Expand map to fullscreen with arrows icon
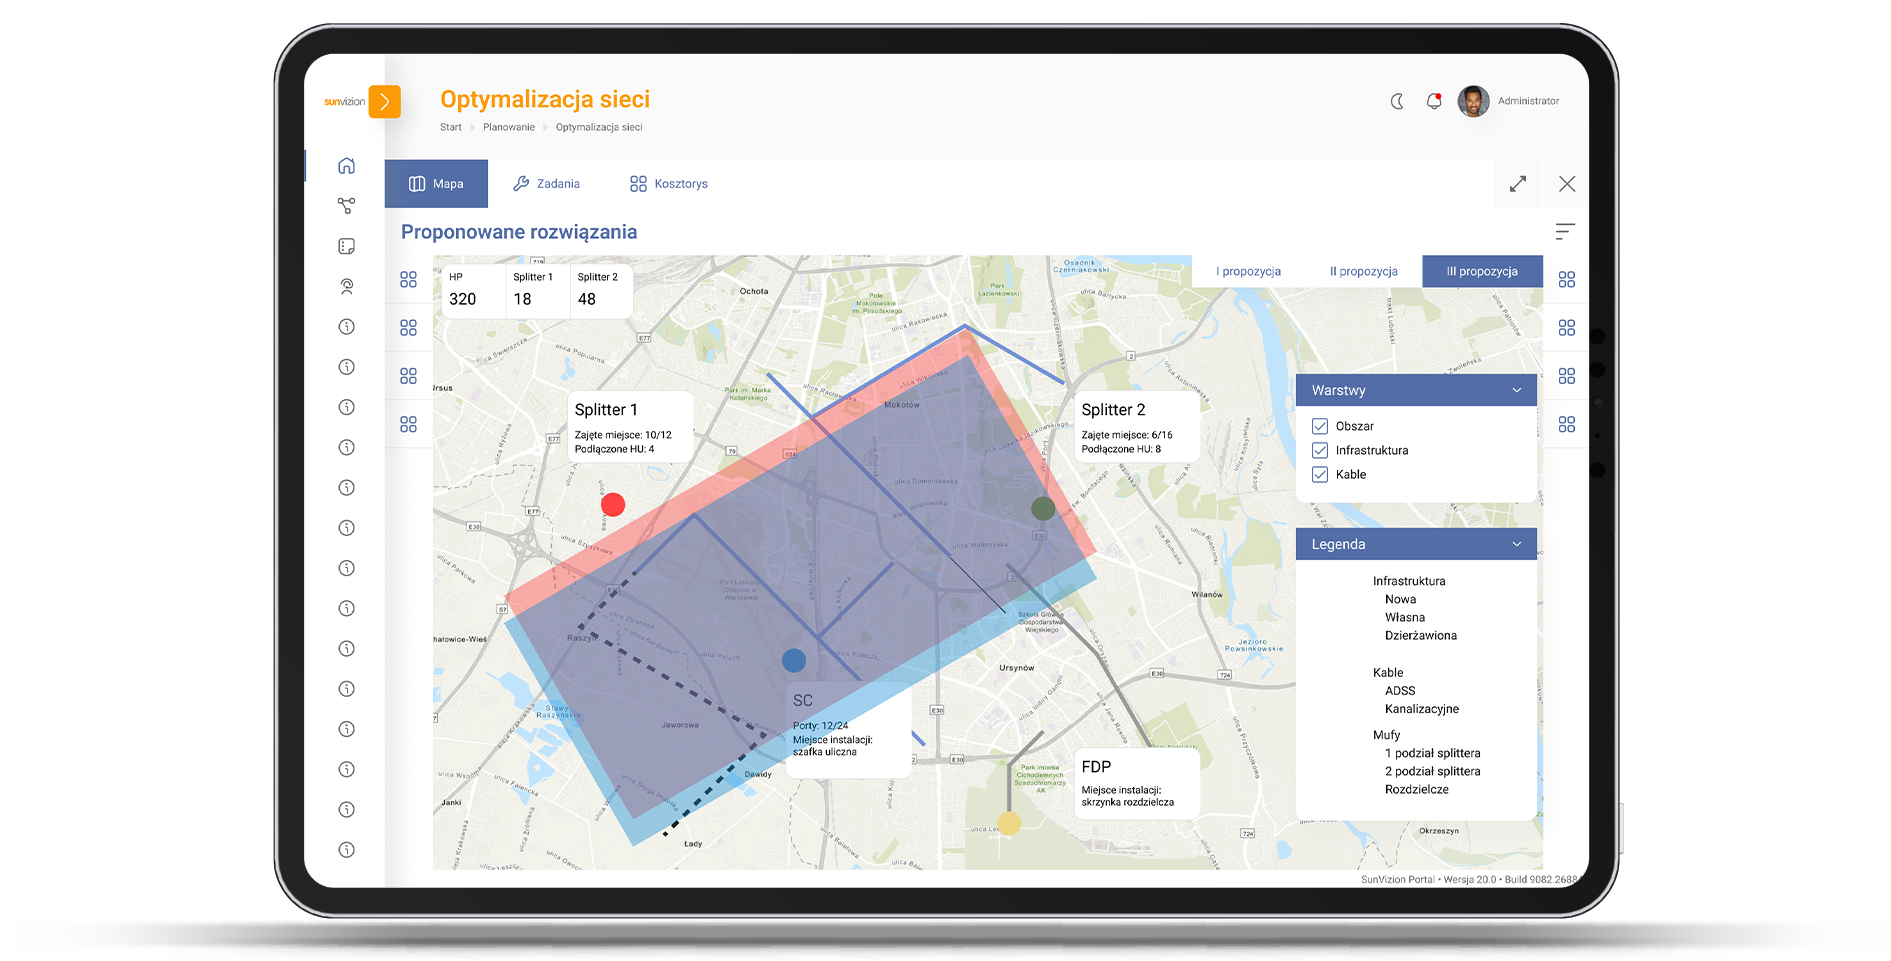The image size is (1891, 961). point(1518,184)
